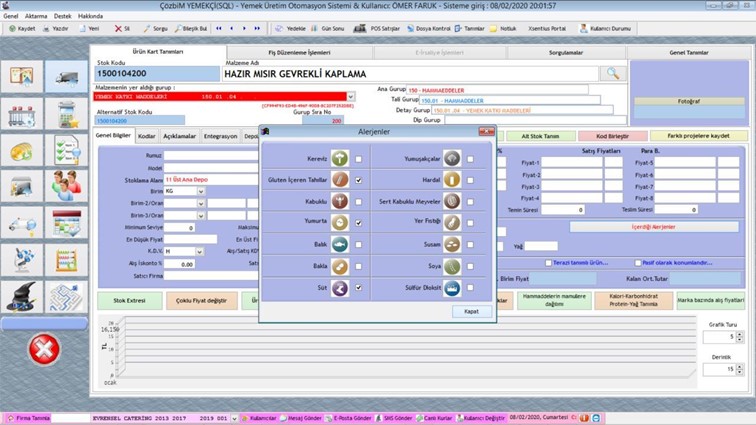
Task: Expand the red material group dropdown
Action: pos(350,97)
